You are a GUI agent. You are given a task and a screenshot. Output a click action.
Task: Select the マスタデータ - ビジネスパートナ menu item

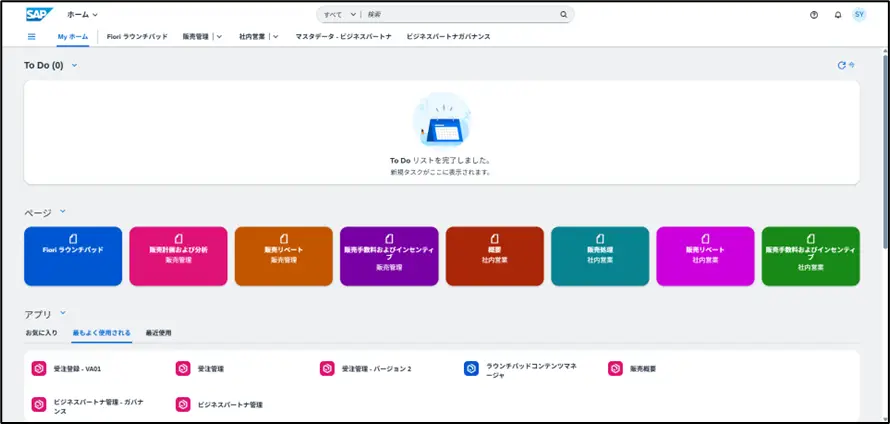(344, 36)
